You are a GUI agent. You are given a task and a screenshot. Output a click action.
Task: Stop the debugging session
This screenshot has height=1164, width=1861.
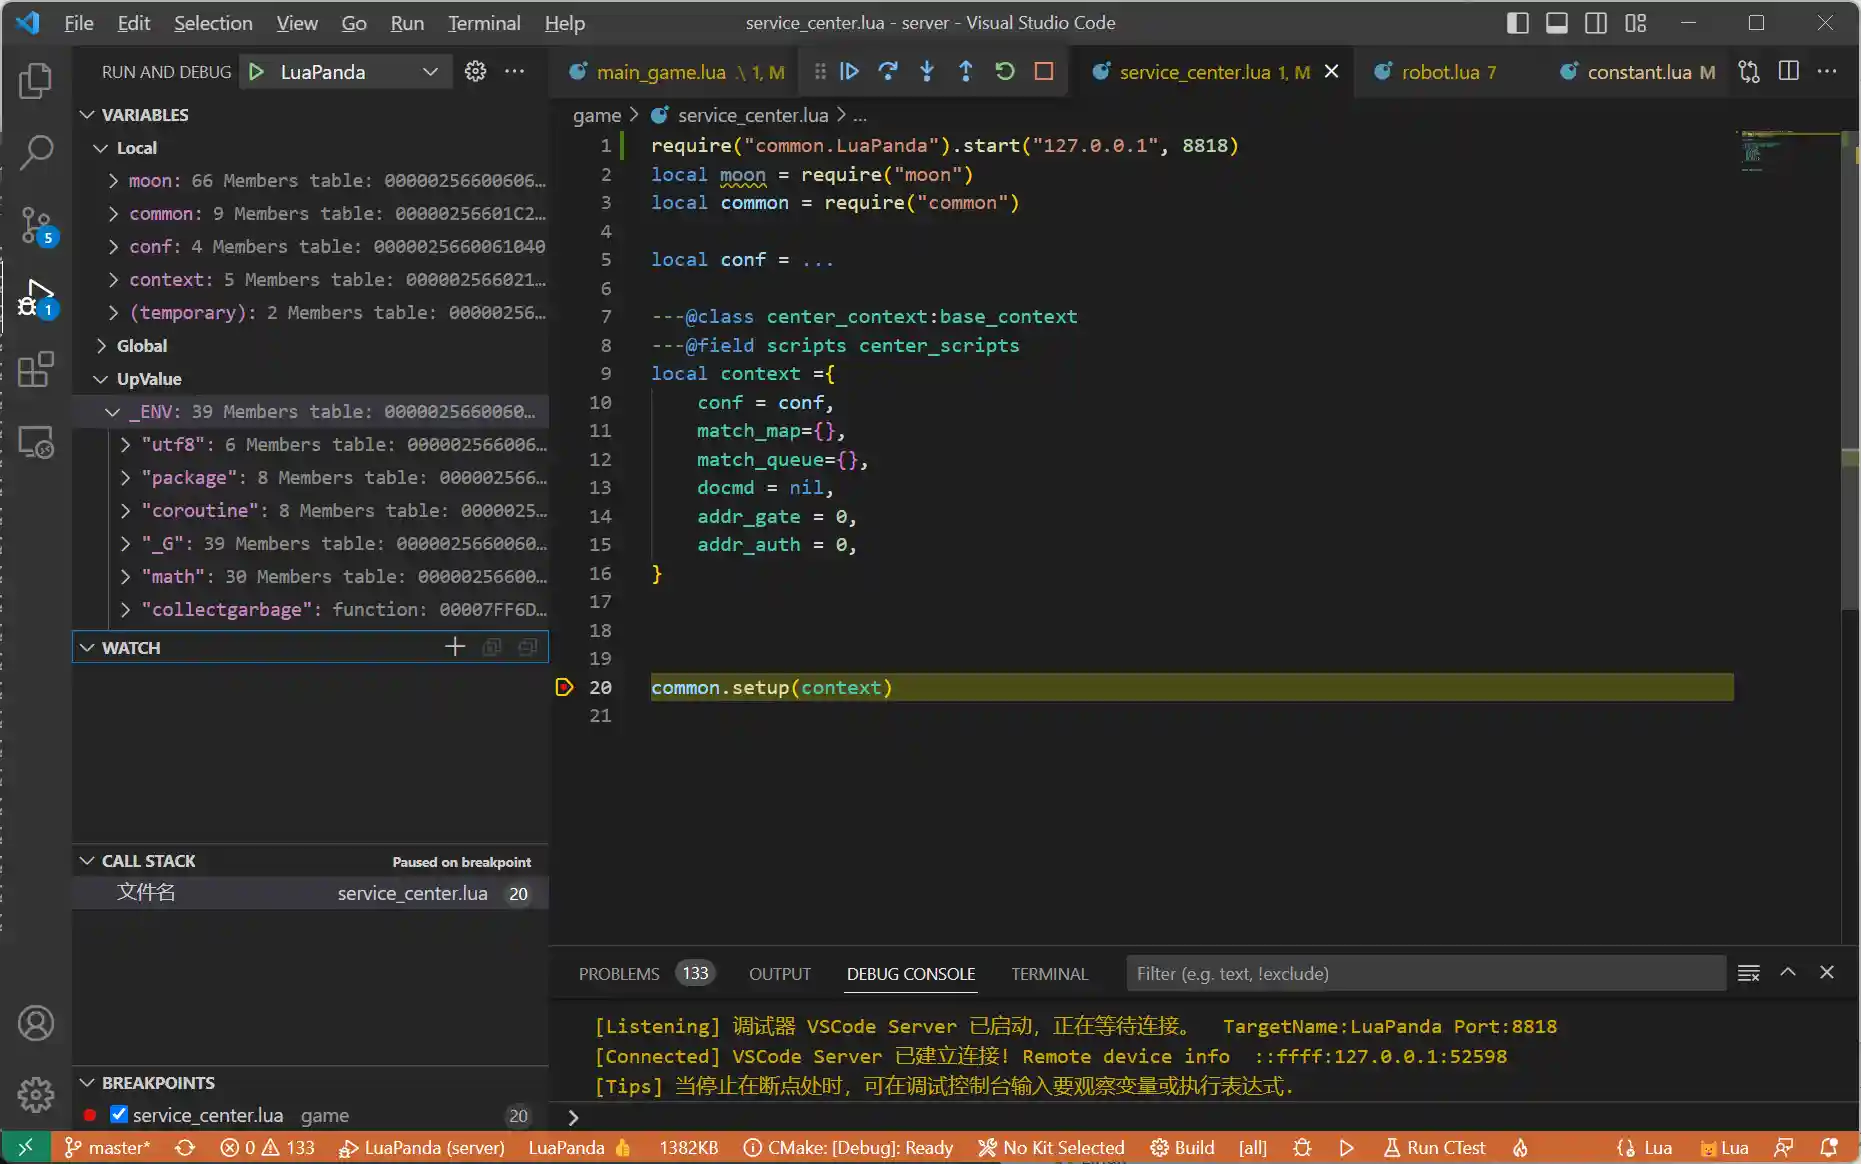pos(1044,71)
